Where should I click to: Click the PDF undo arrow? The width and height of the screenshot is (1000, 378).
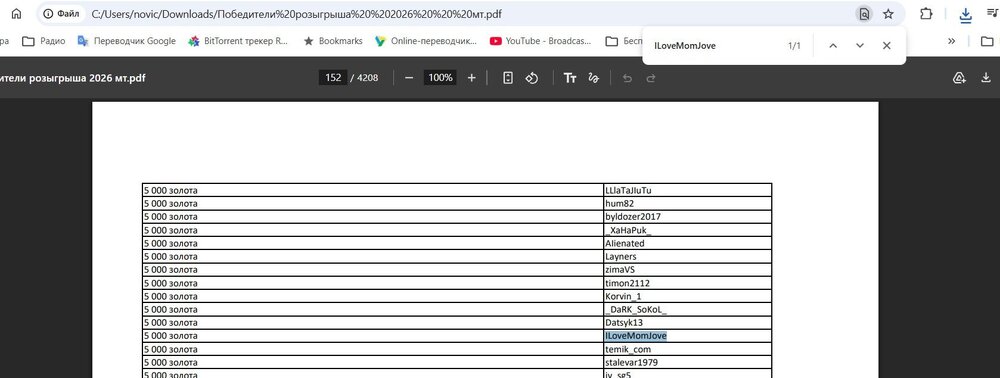tap(627, 78)
